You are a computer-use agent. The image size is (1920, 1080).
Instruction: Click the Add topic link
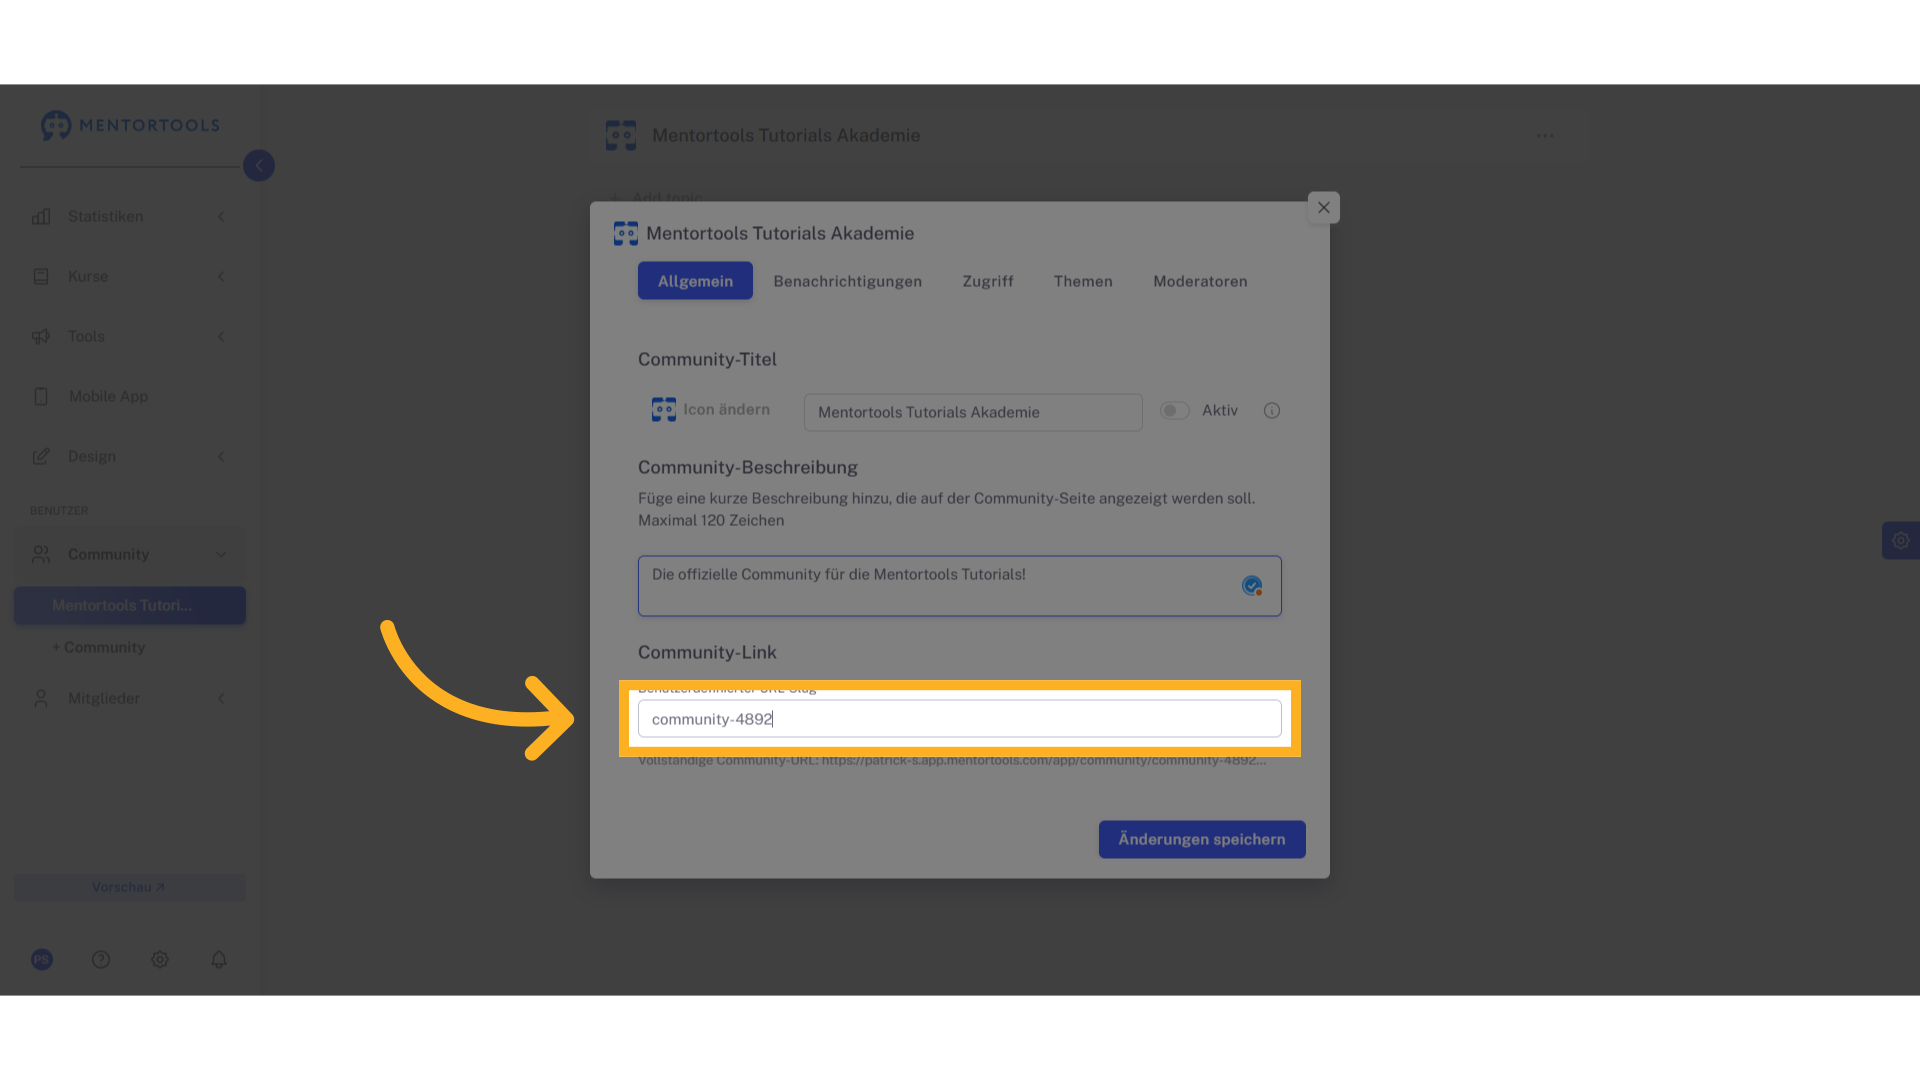coord(658,198)
